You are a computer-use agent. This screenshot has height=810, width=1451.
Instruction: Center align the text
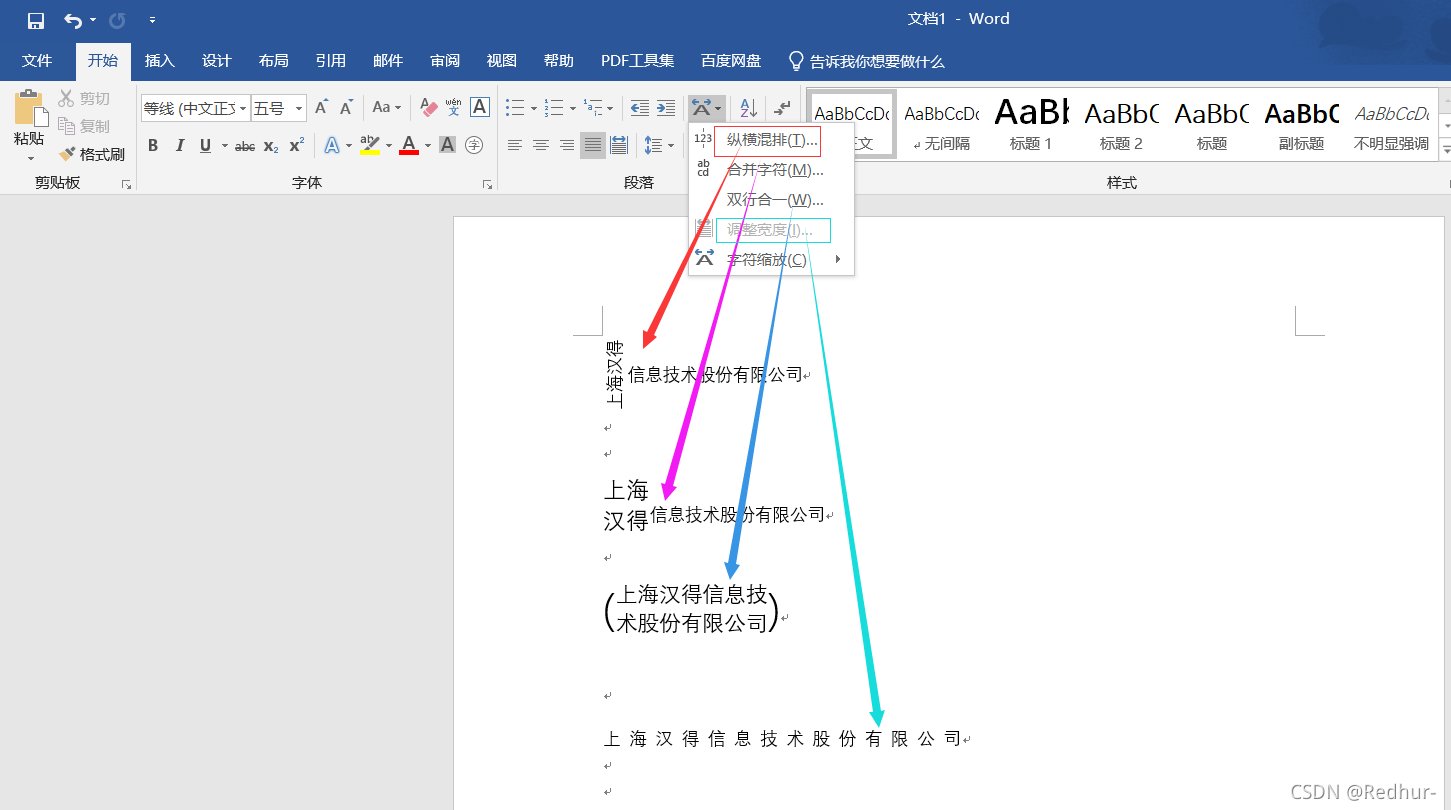tap(541, 146)
